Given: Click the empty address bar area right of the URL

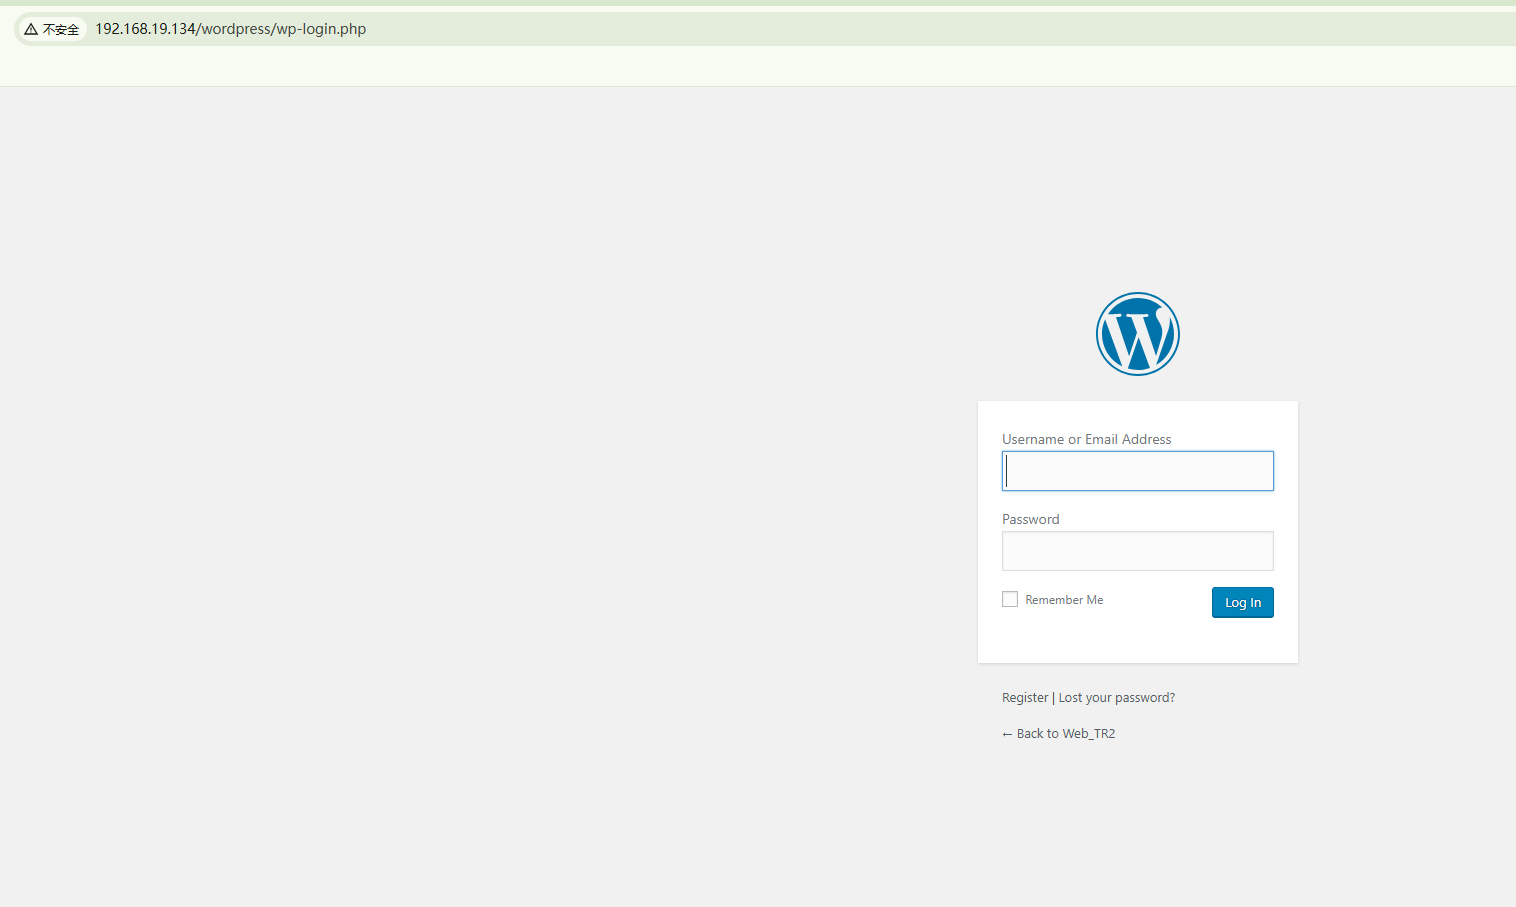Looking at the screenshot, I should pyautogui.click(x=900, y=29).
